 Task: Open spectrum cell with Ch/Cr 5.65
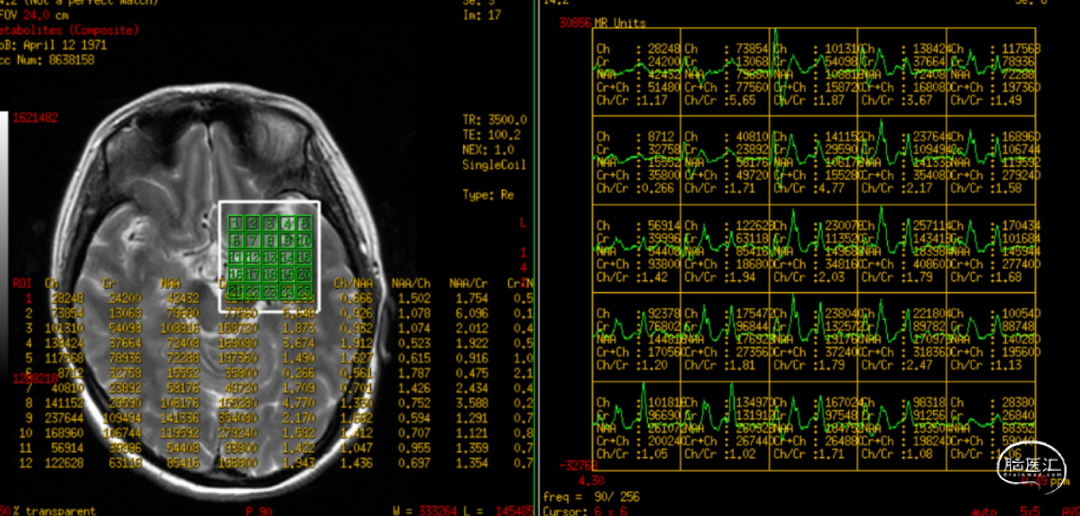pyautogui.click(x=725, y=72)
